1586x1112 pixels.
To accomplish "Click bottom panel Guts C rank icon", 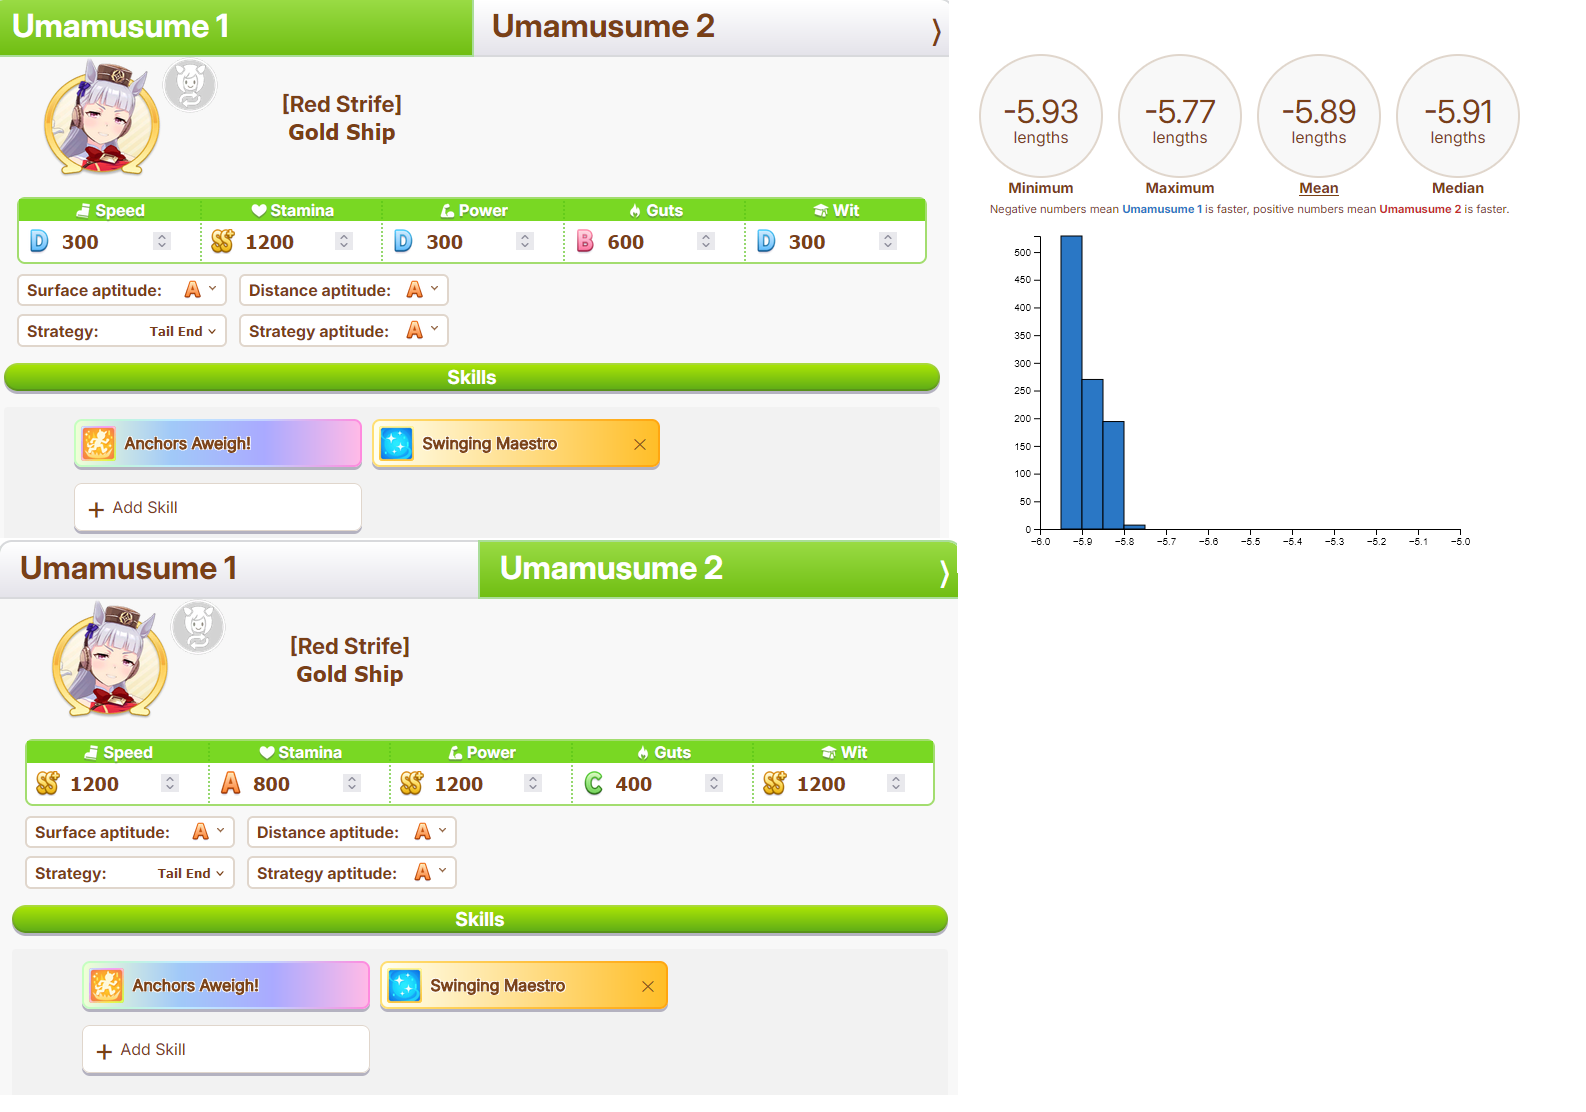I will tap(594, 783).
